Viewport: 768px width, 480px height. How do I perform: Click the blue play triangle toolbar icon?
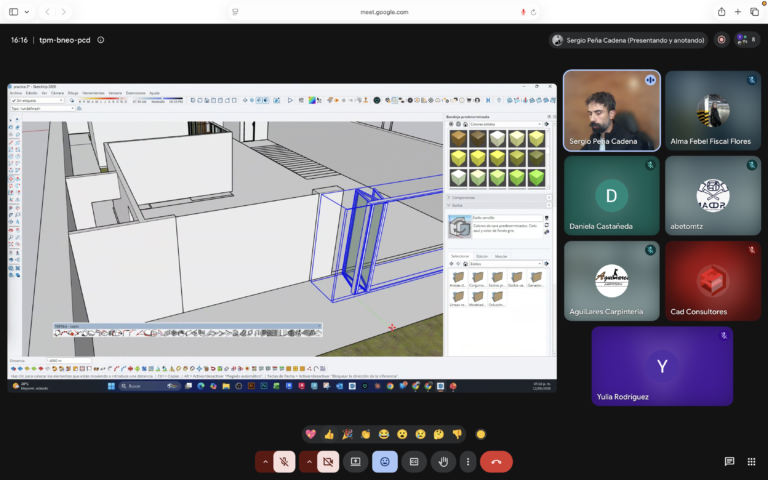pyautogui.click(x=290, y=100)
